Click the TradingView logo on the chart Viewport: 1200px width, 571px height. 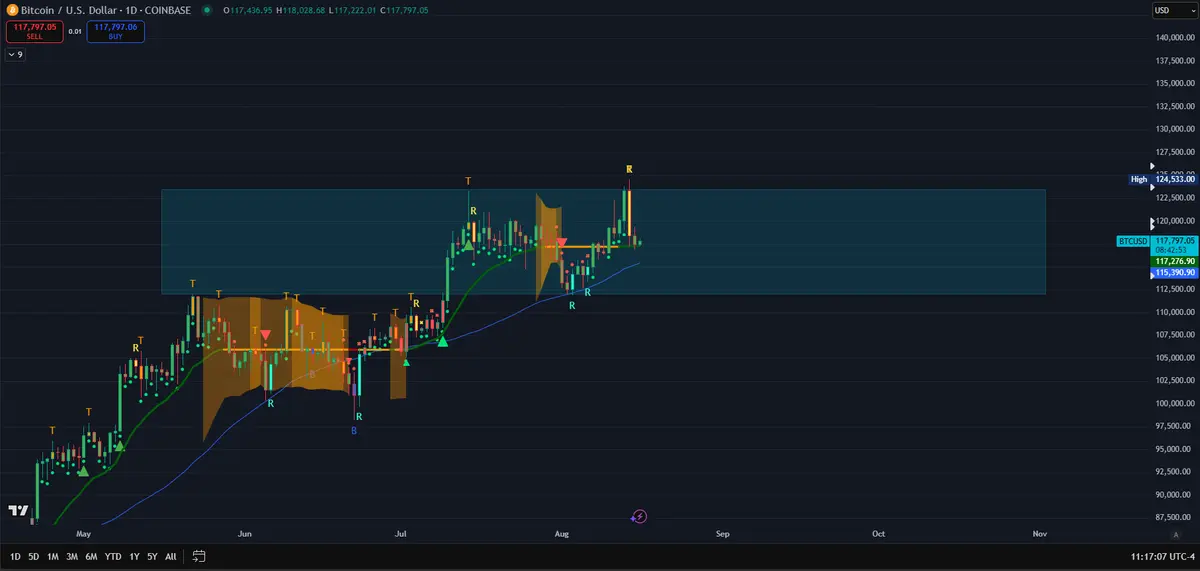coord(18,510)
